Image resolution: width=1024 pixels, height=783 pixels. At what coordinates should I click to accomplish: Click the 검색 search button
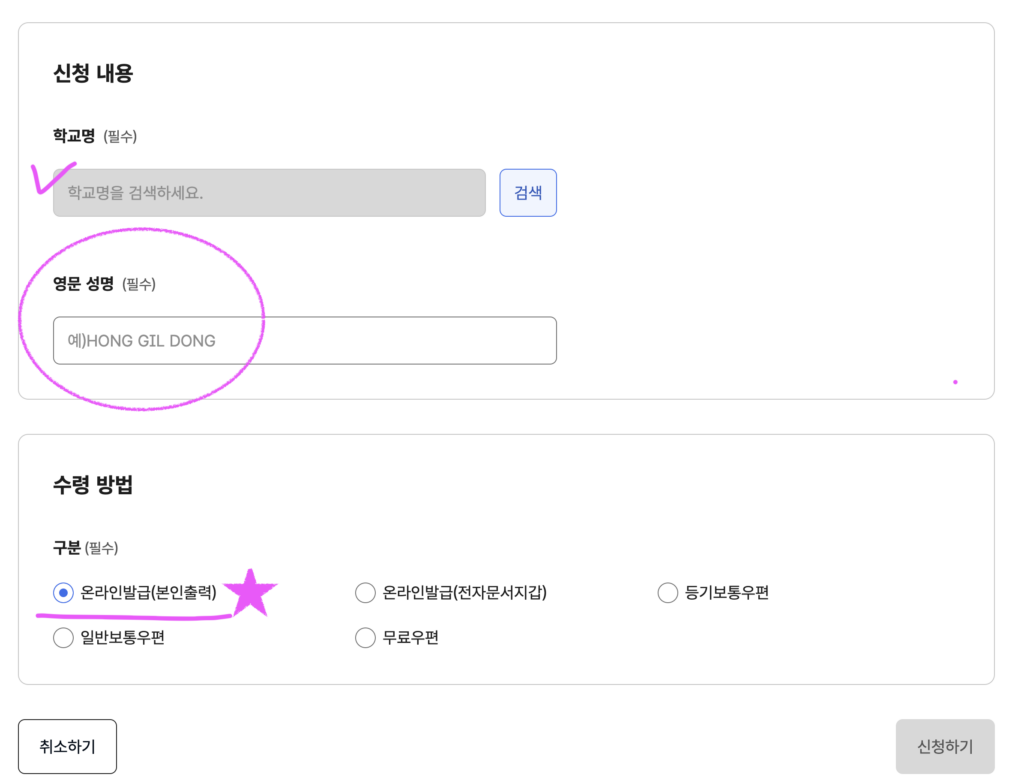click(528, 192)
